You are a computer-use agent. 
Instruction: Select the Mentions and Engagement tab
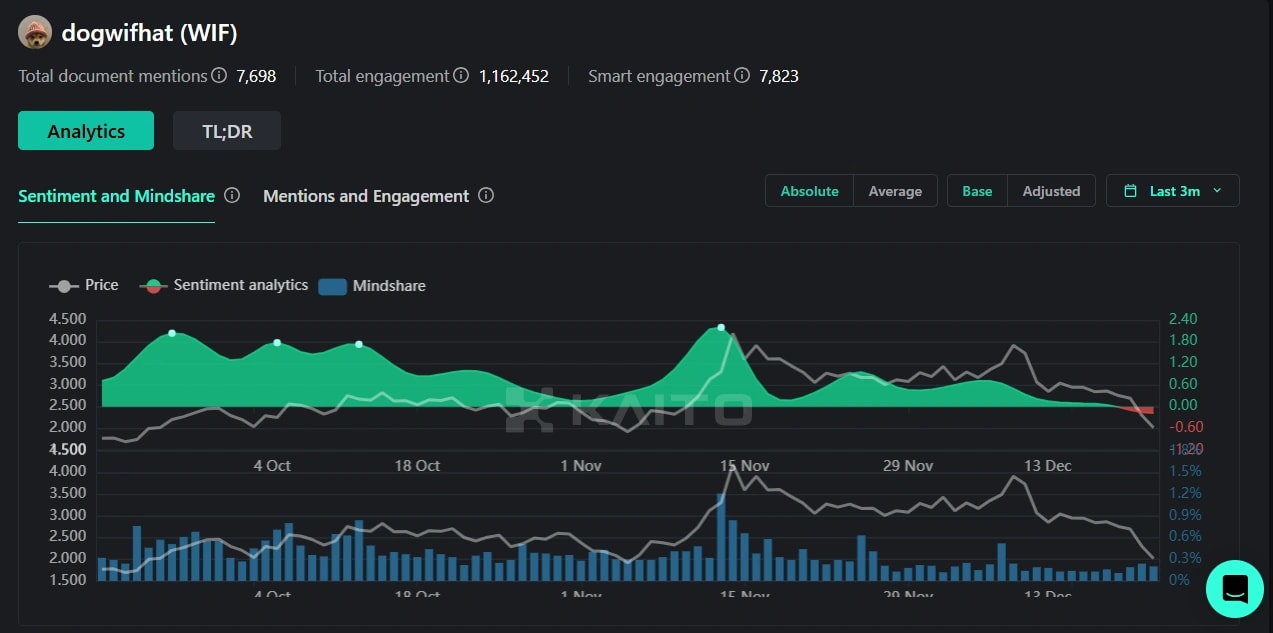(x=365, y=196)
